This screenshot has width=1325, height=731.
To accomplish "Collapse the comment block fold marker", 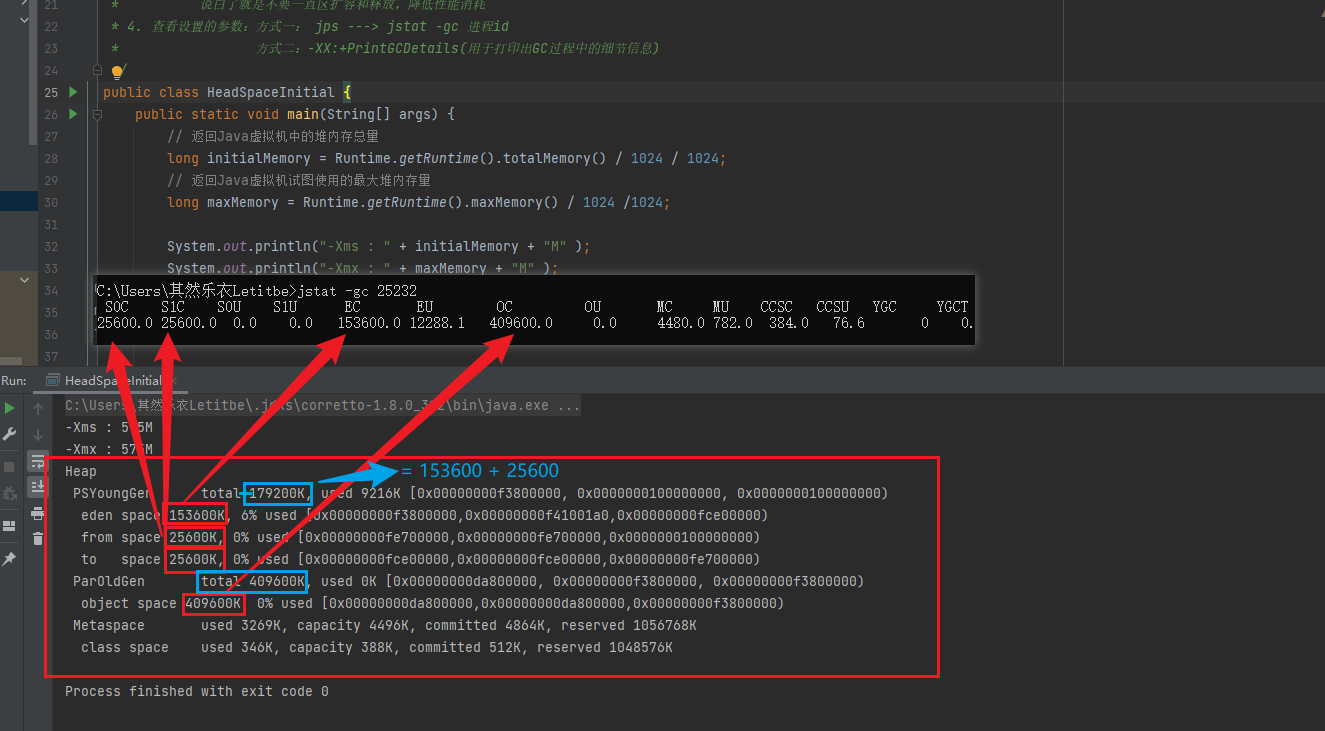I will (98, 70).
